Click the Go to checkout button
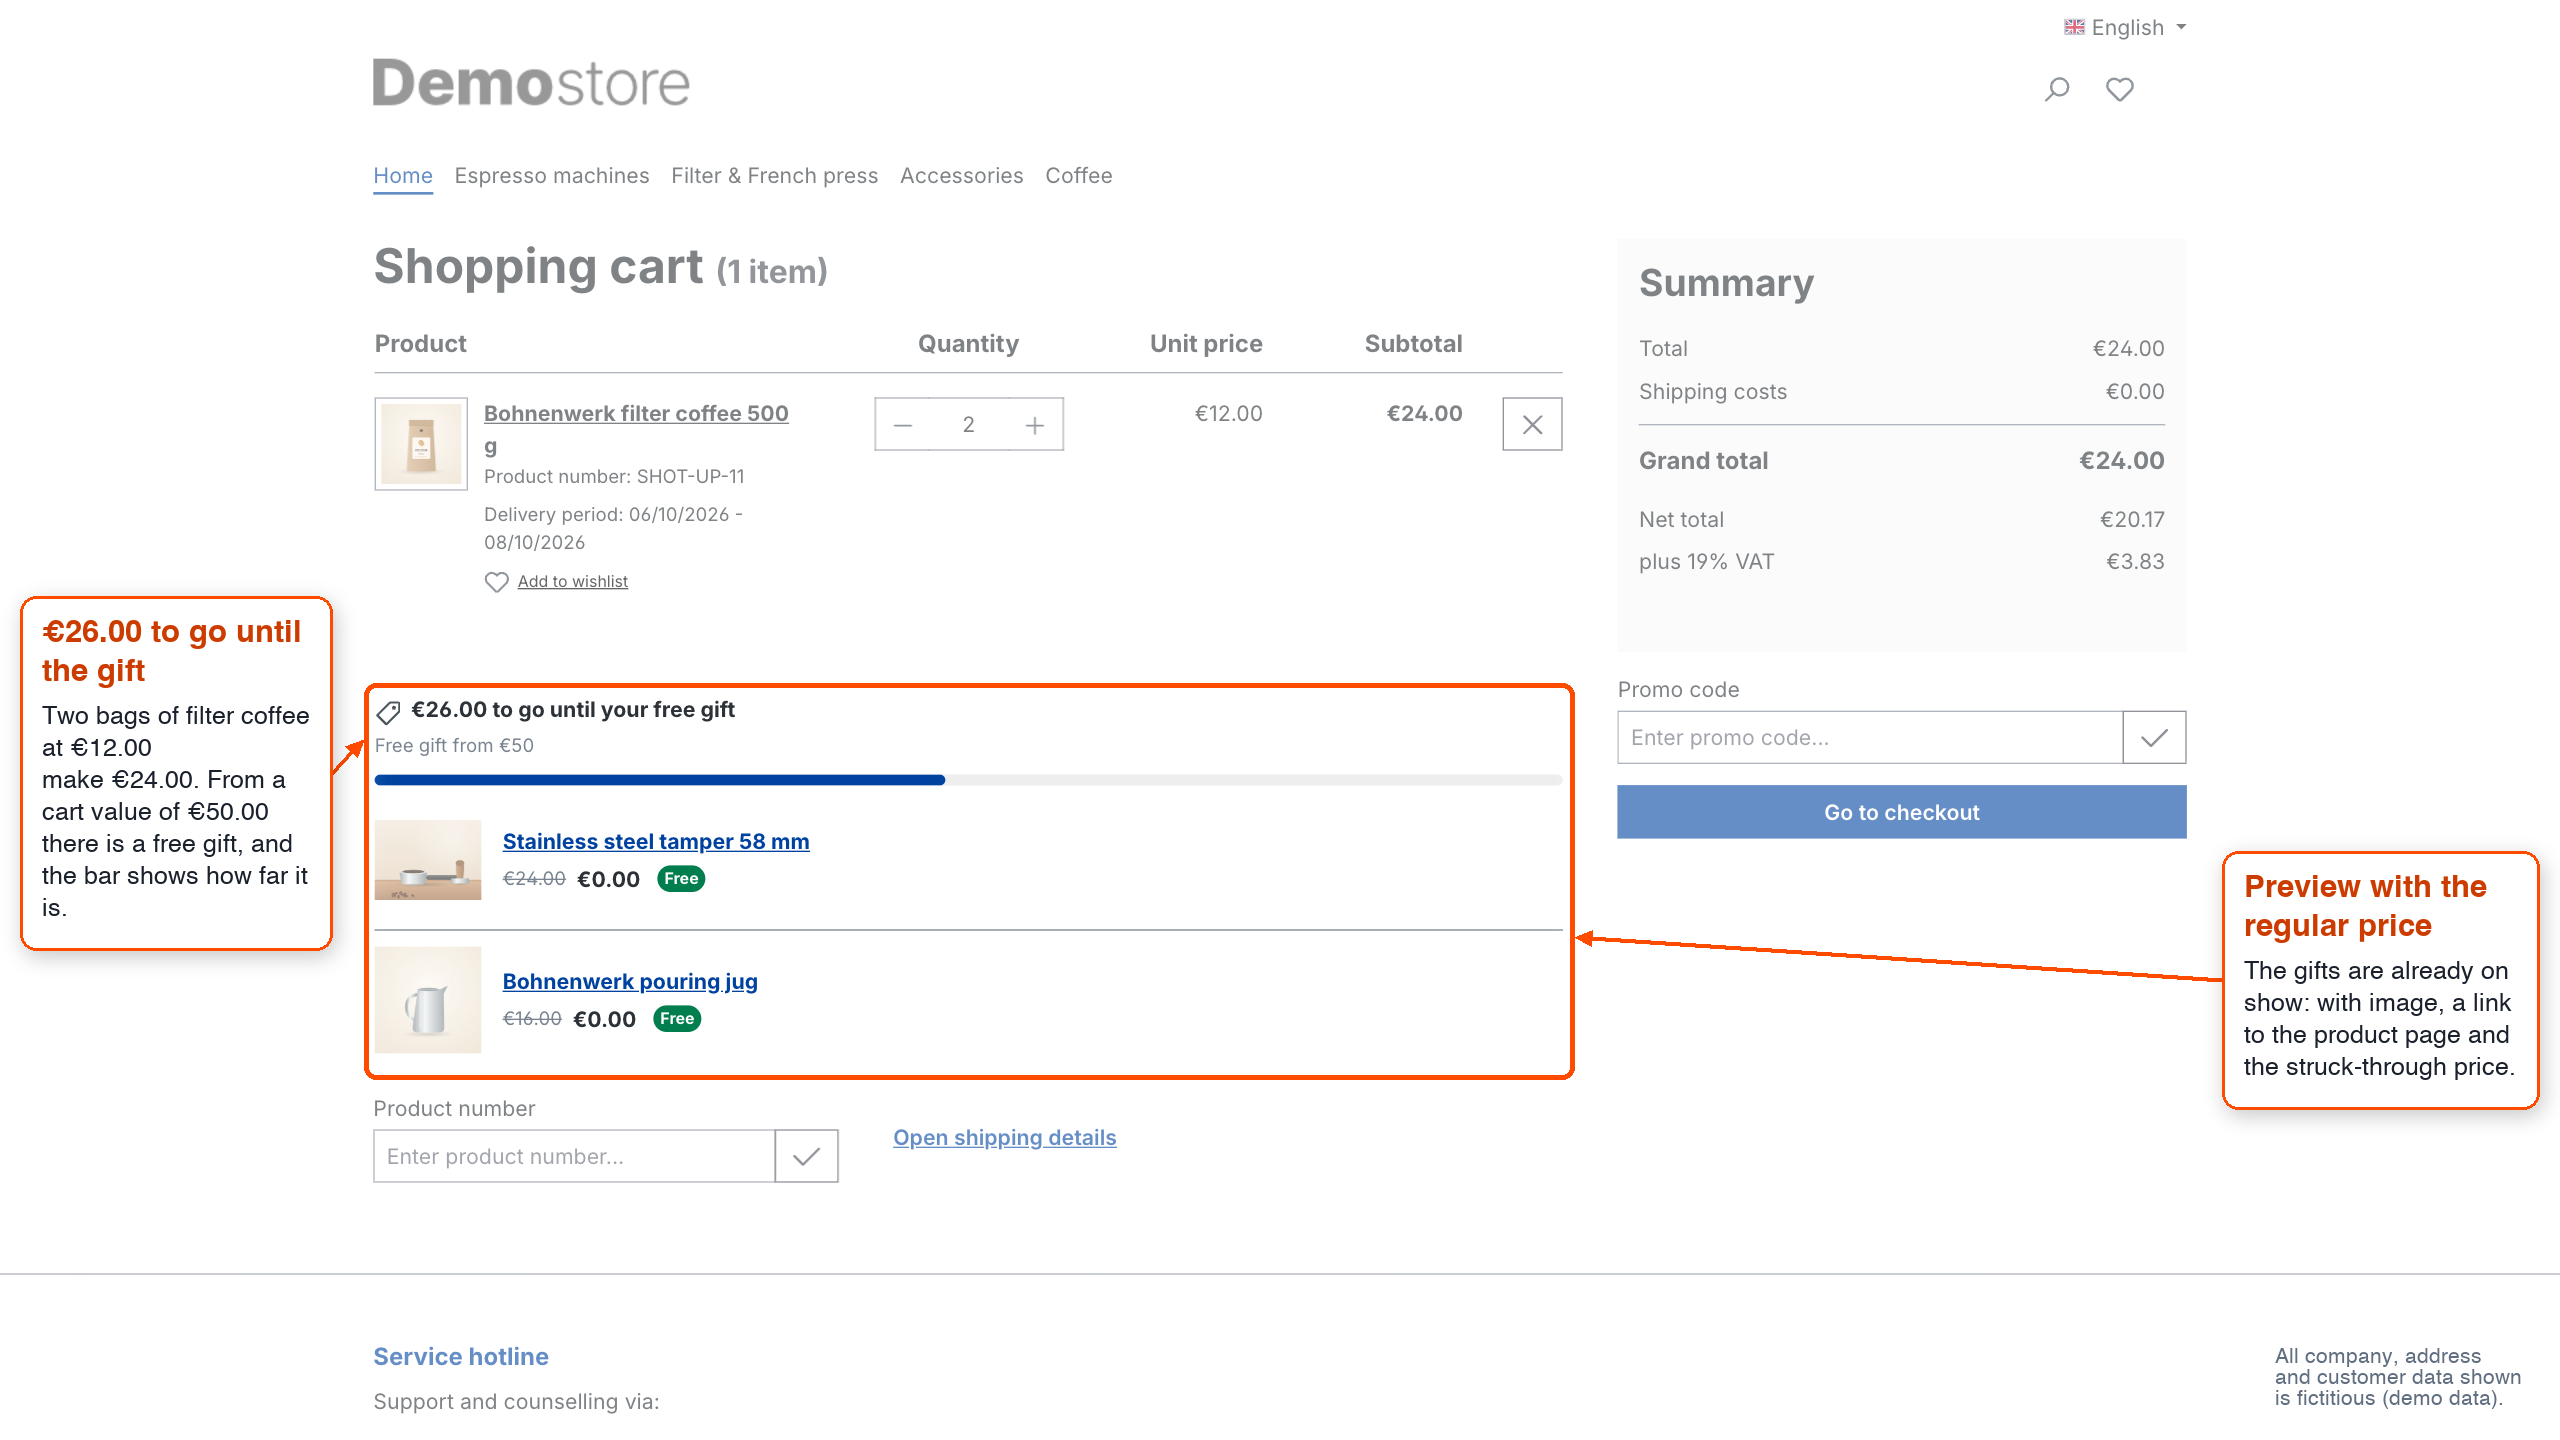Screen dimensions: 2560x1440 [x=1901, y=812]
